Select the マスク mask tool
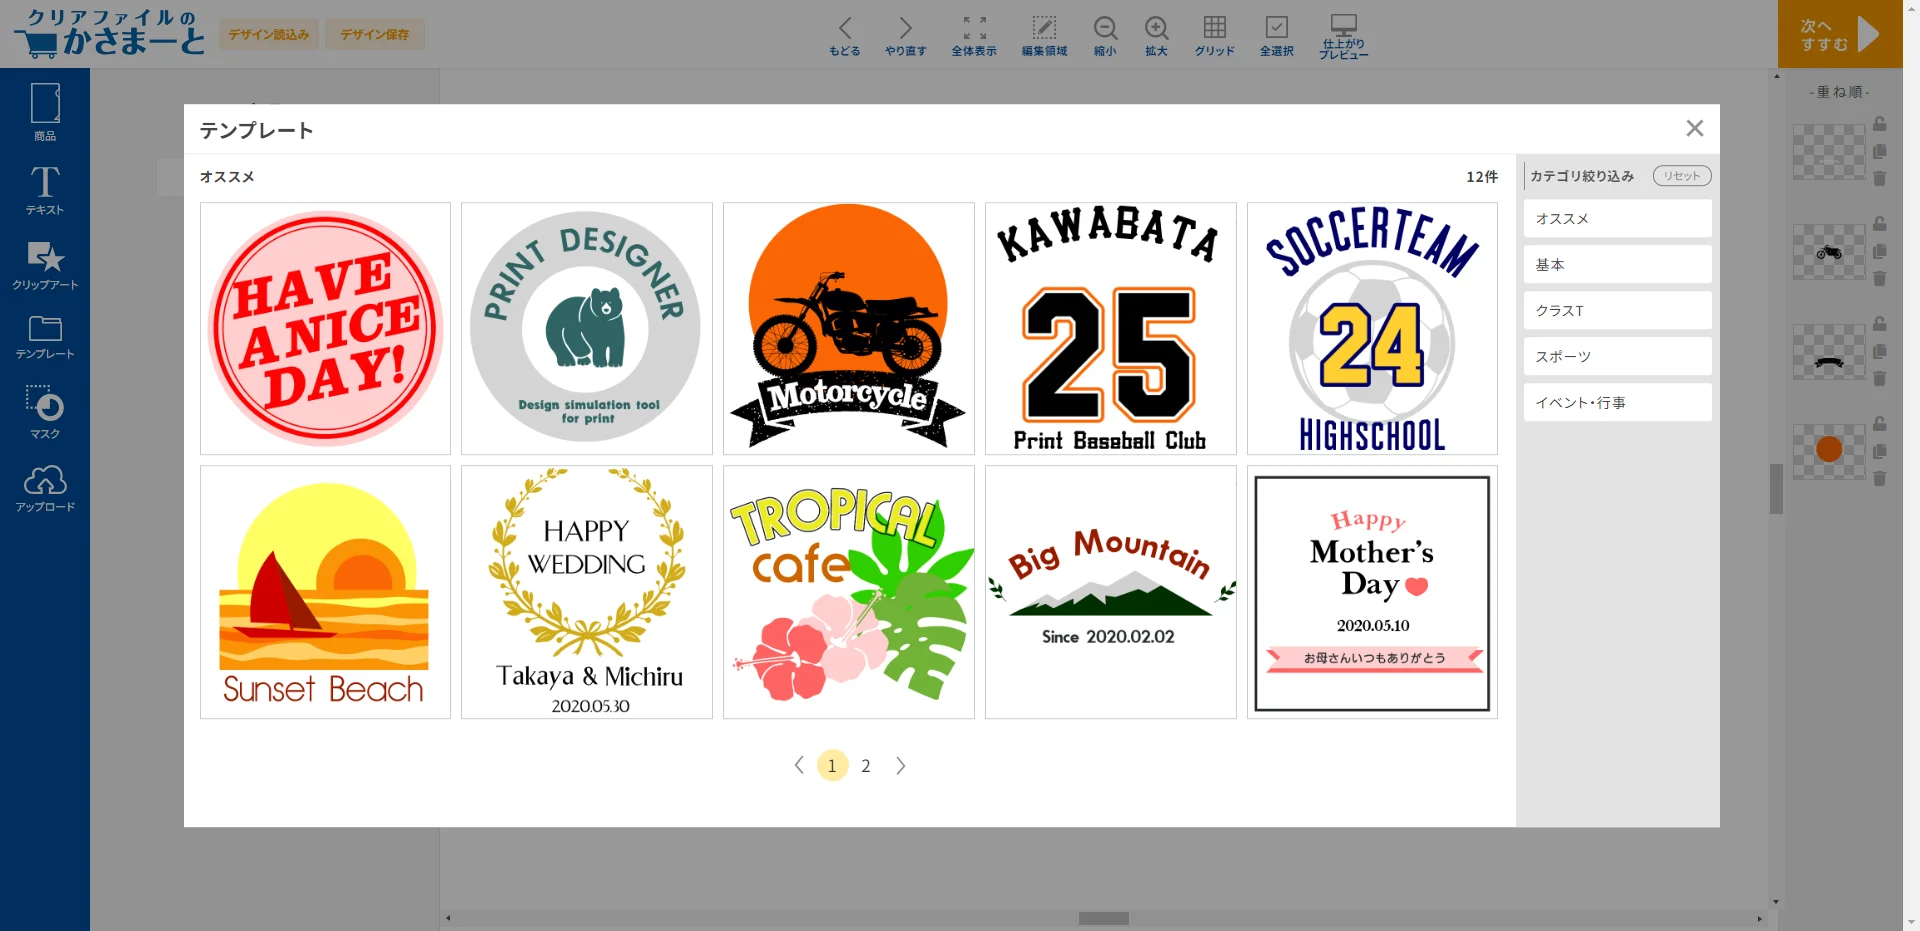1920x931 pixels. (45, 412)
